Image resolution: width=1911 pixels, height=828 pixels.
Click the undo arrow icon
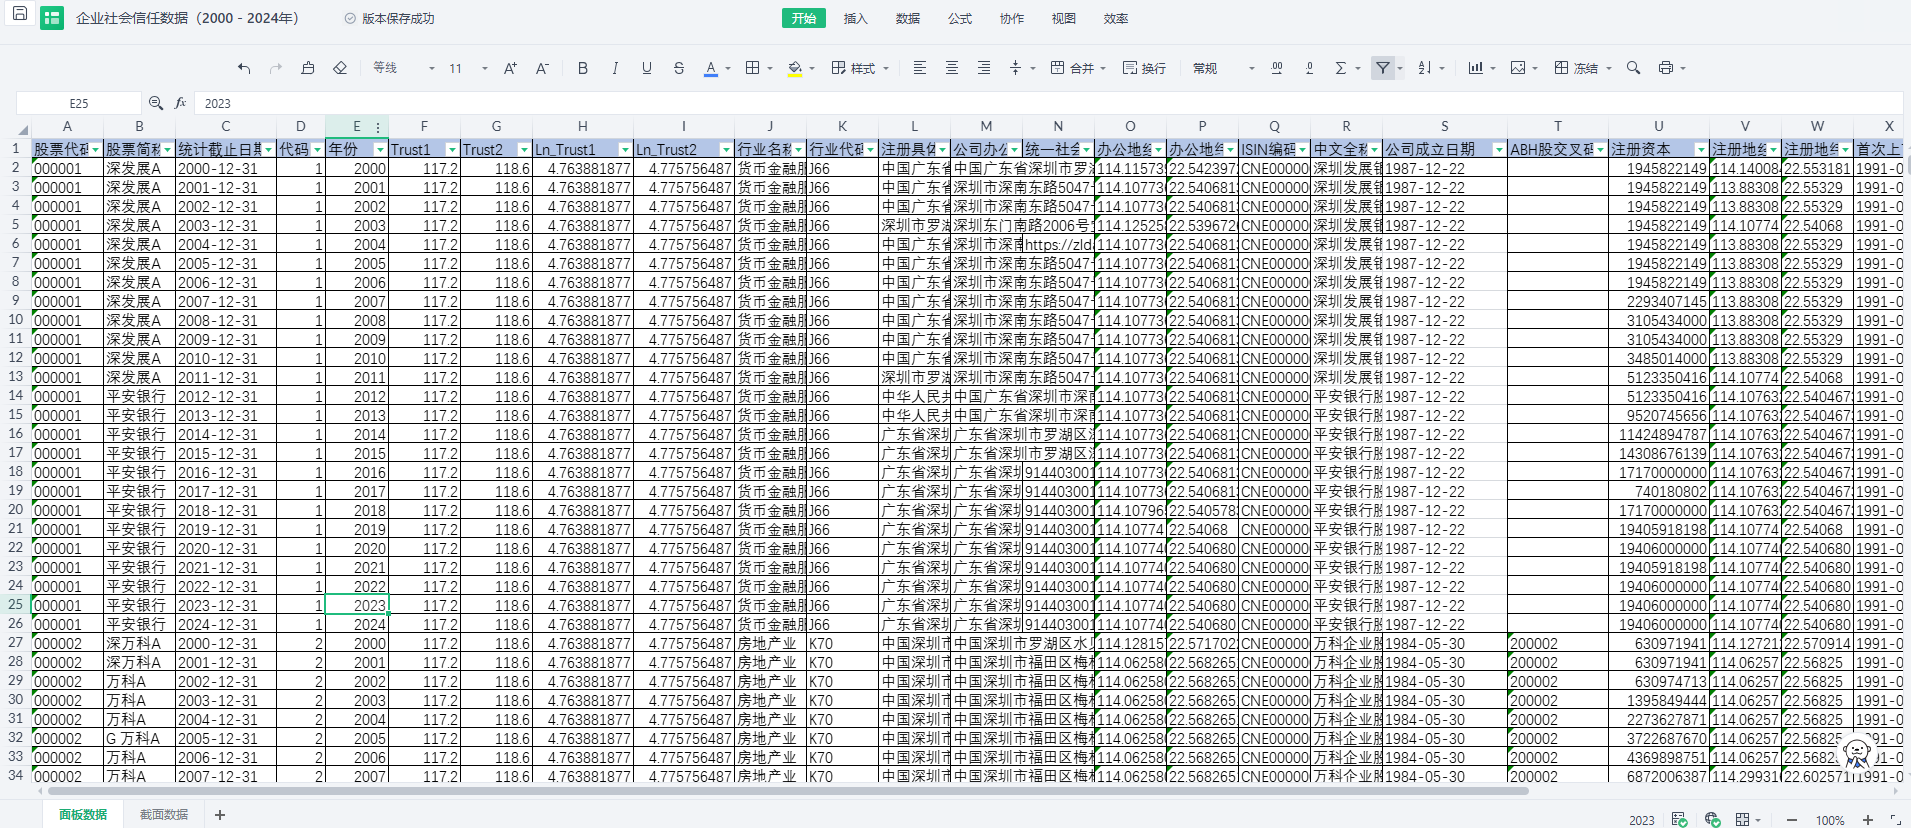(244, 68)
